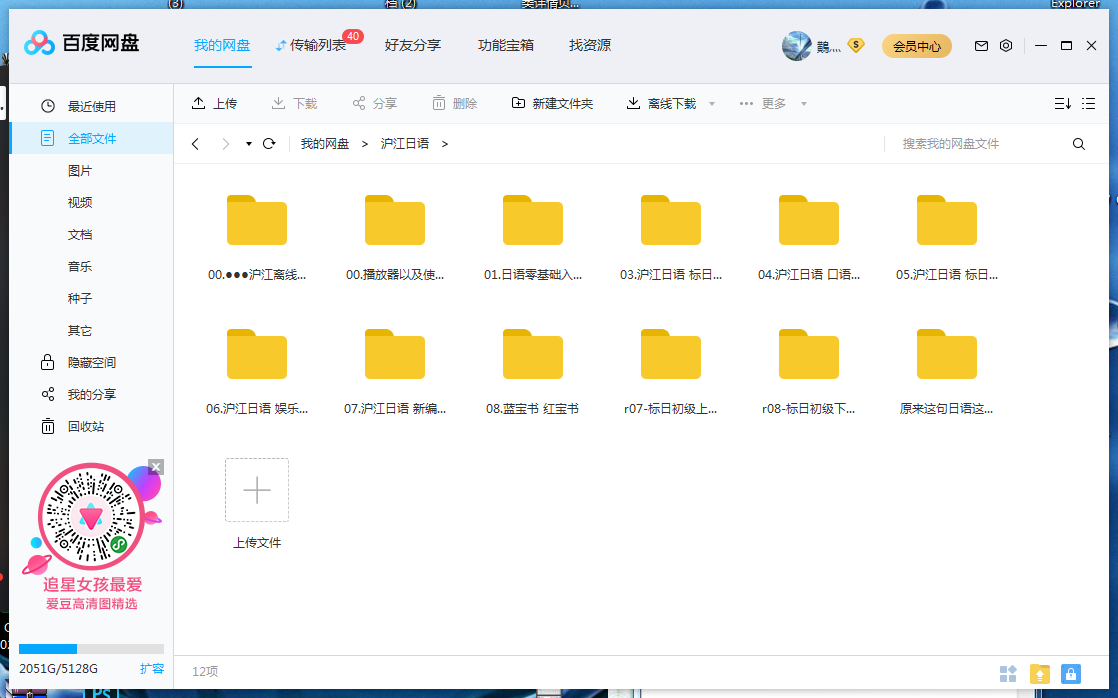Click the share toolbar button
This screenshot has width=1118, height=698.
pyautogui.click(x=374, y=103)
